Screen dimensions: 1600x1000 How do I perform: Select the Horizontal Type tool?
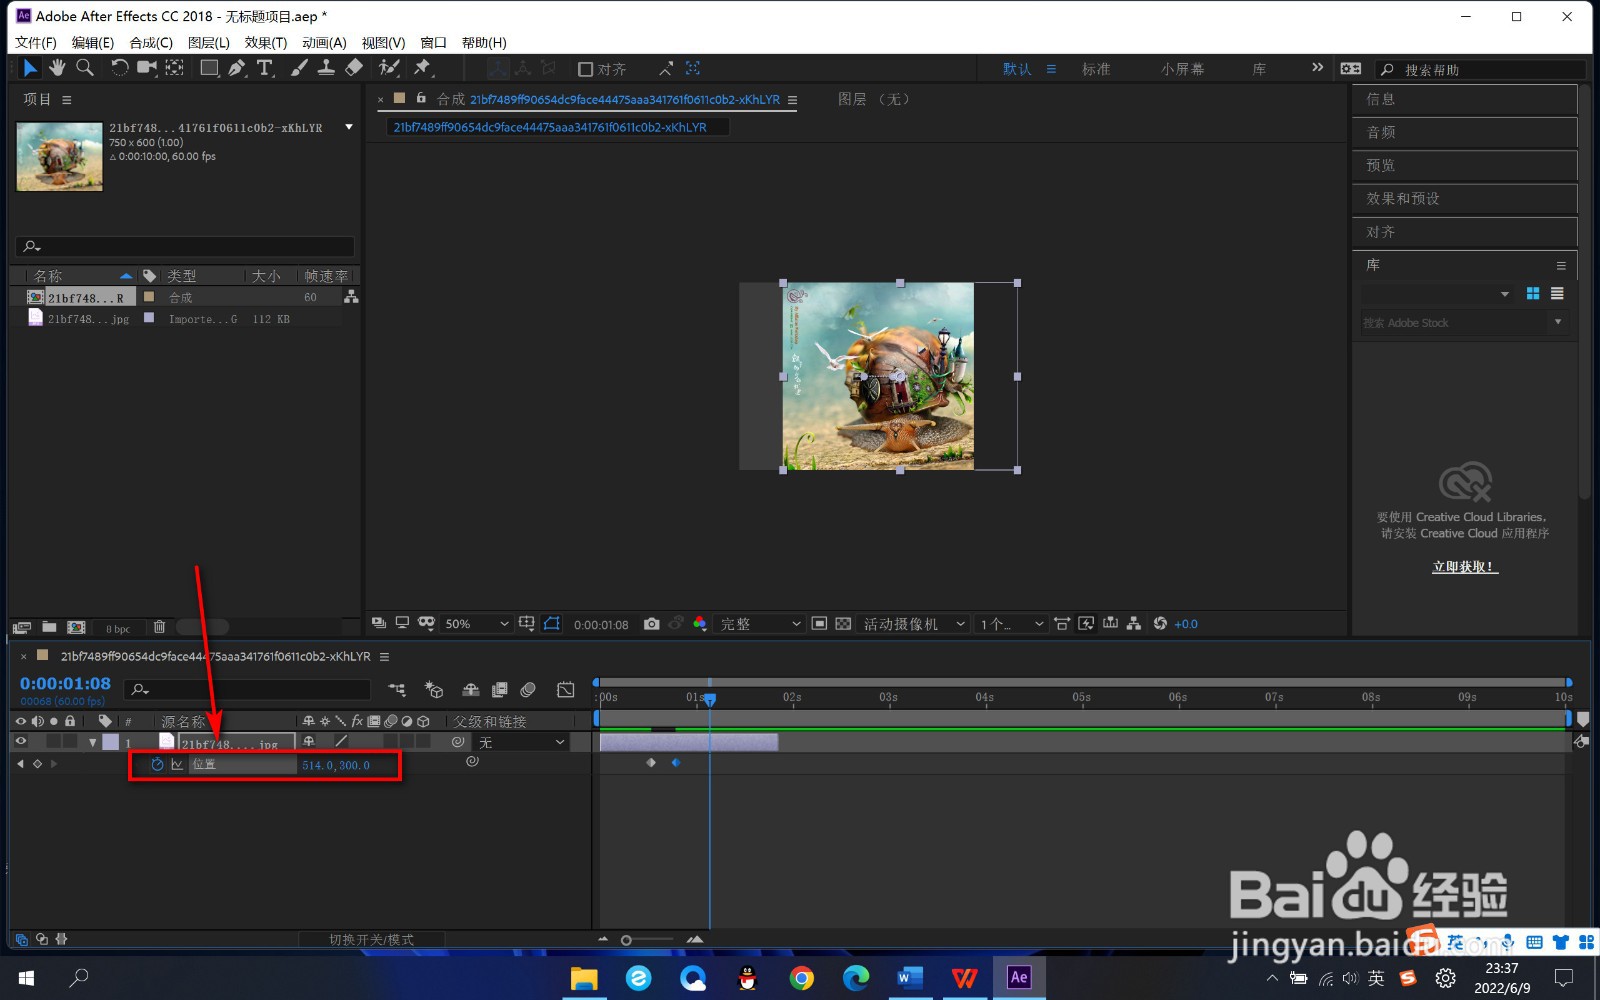click(265, 67)
